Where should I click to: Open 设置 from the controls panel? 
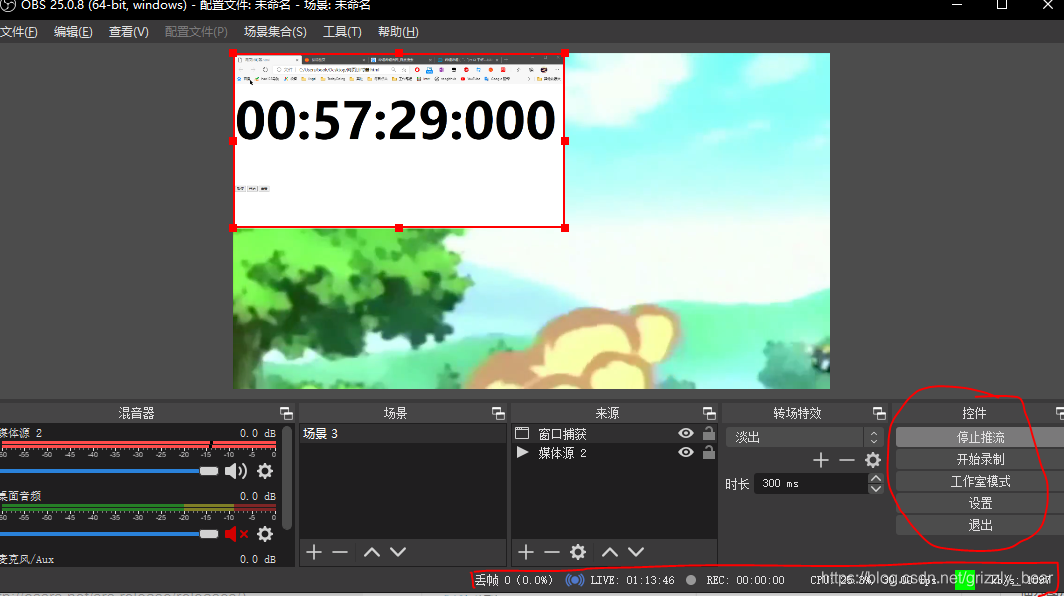click(x=980, y=503)
